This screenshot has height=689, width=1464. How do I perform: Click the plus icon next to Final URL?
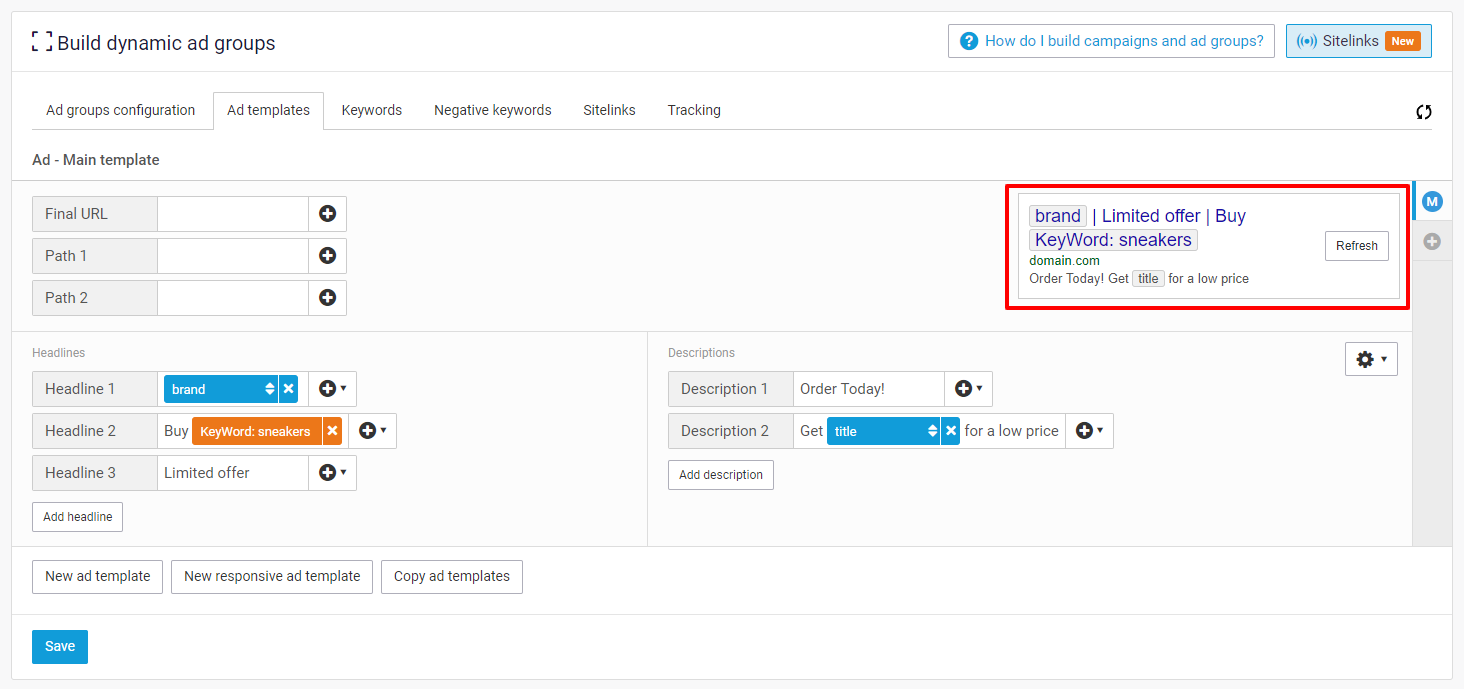(327, 214)
